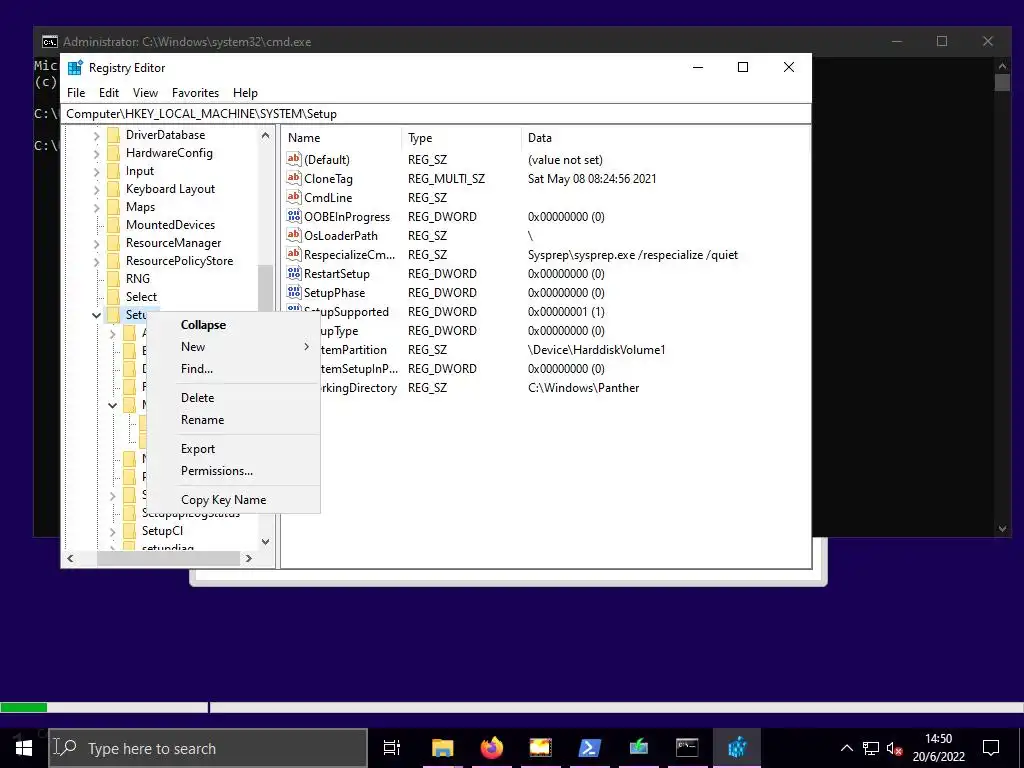The height and width of the screenshot is (768, 1024).
Task: Click the Task View taskbar icon
Action: (392, 747)
